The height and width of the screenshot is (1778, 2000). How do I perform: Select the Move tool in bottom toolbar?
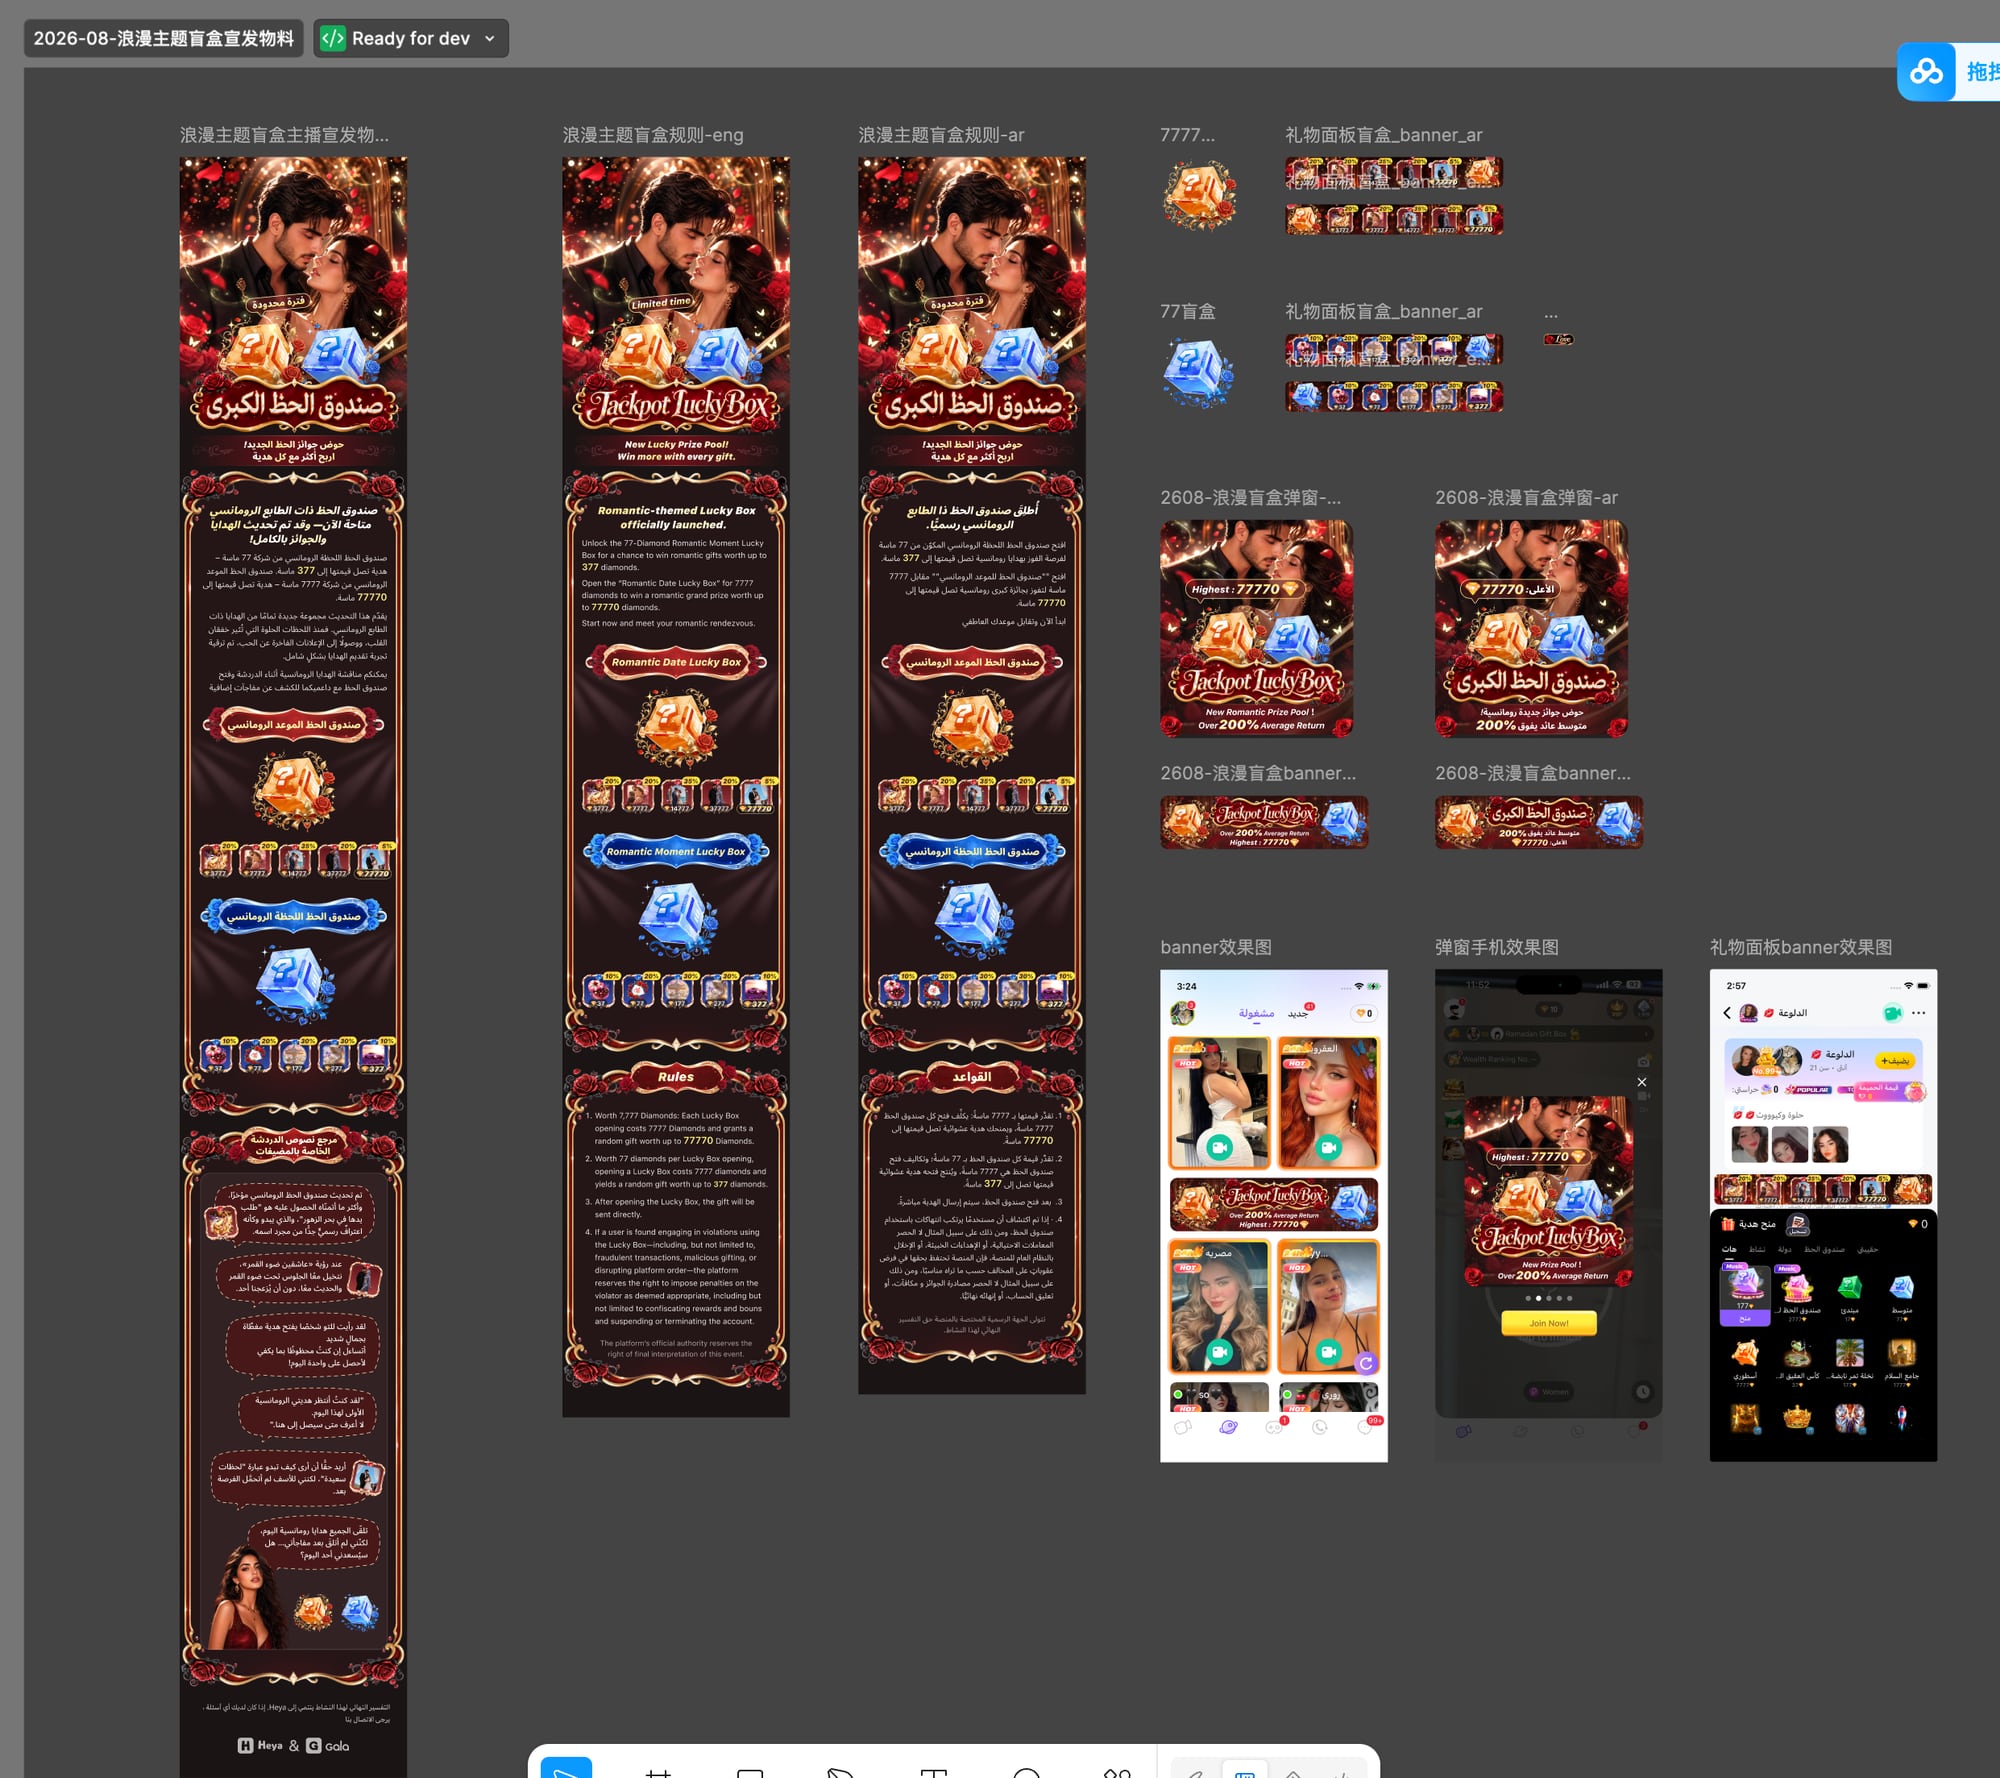[x=566, y=1768]
